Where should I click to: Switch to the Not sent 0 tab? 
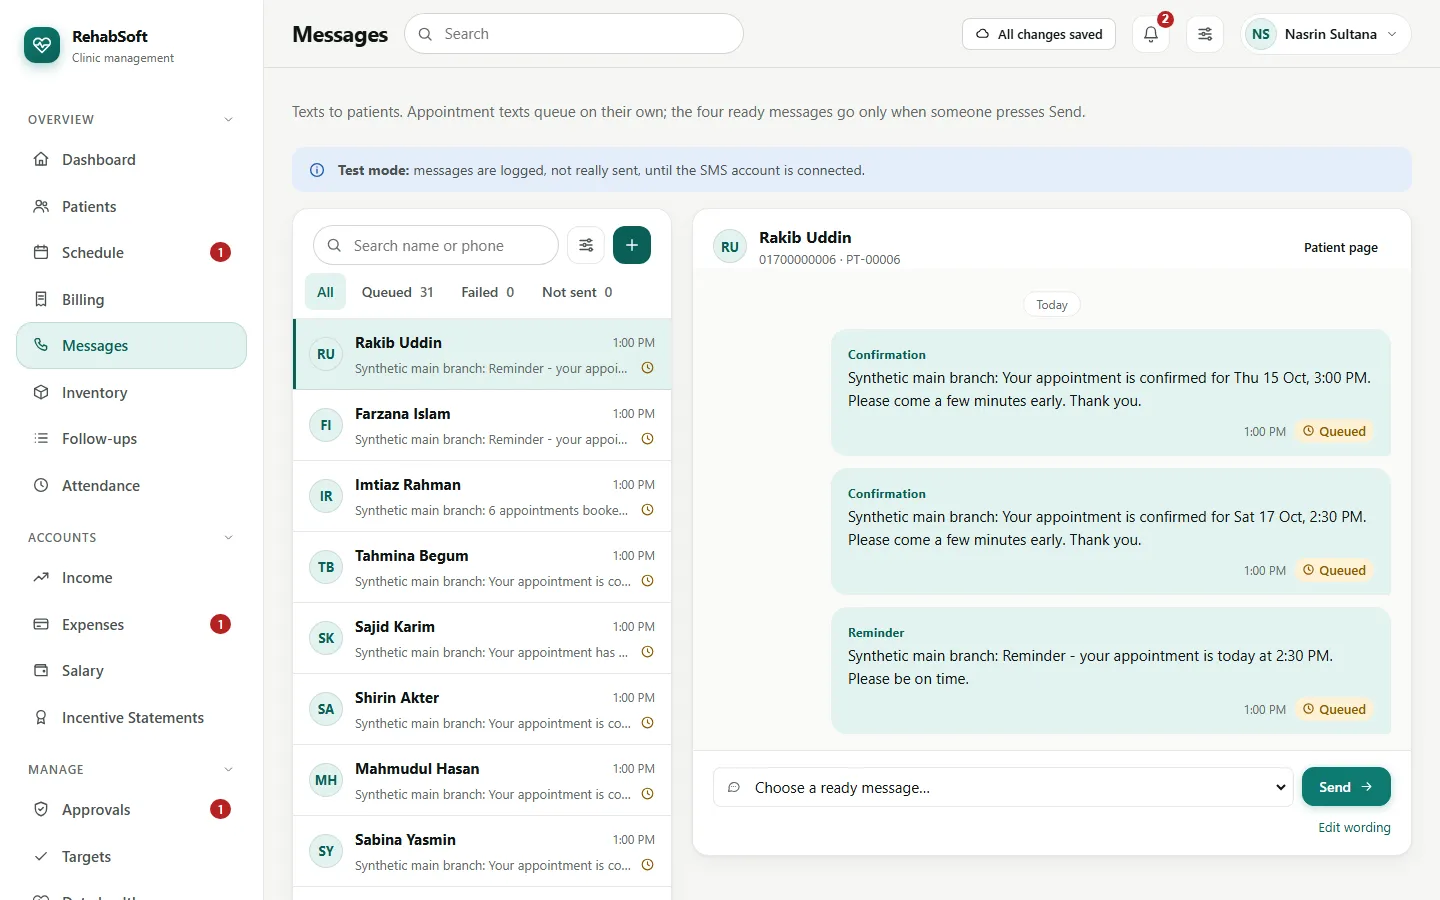click(577, 292)
